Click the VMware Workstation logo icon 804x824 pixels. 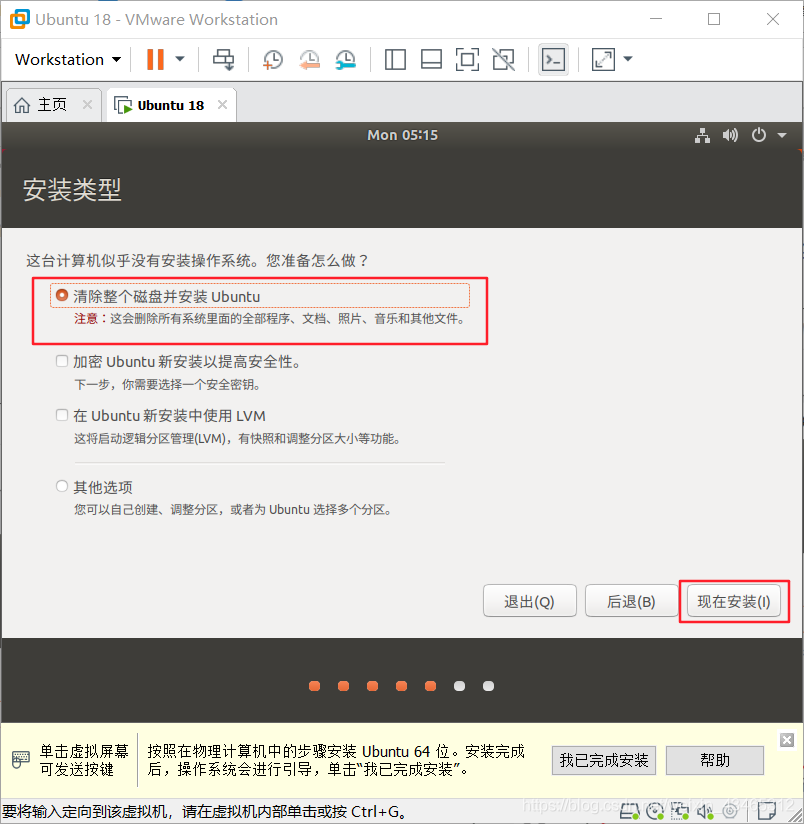coord(19,19)
